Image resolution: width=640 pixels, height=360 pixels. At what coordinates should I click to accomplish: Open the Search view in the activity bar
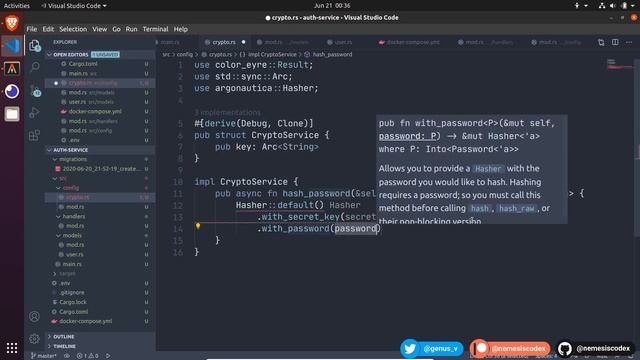[x=35, y=67]
